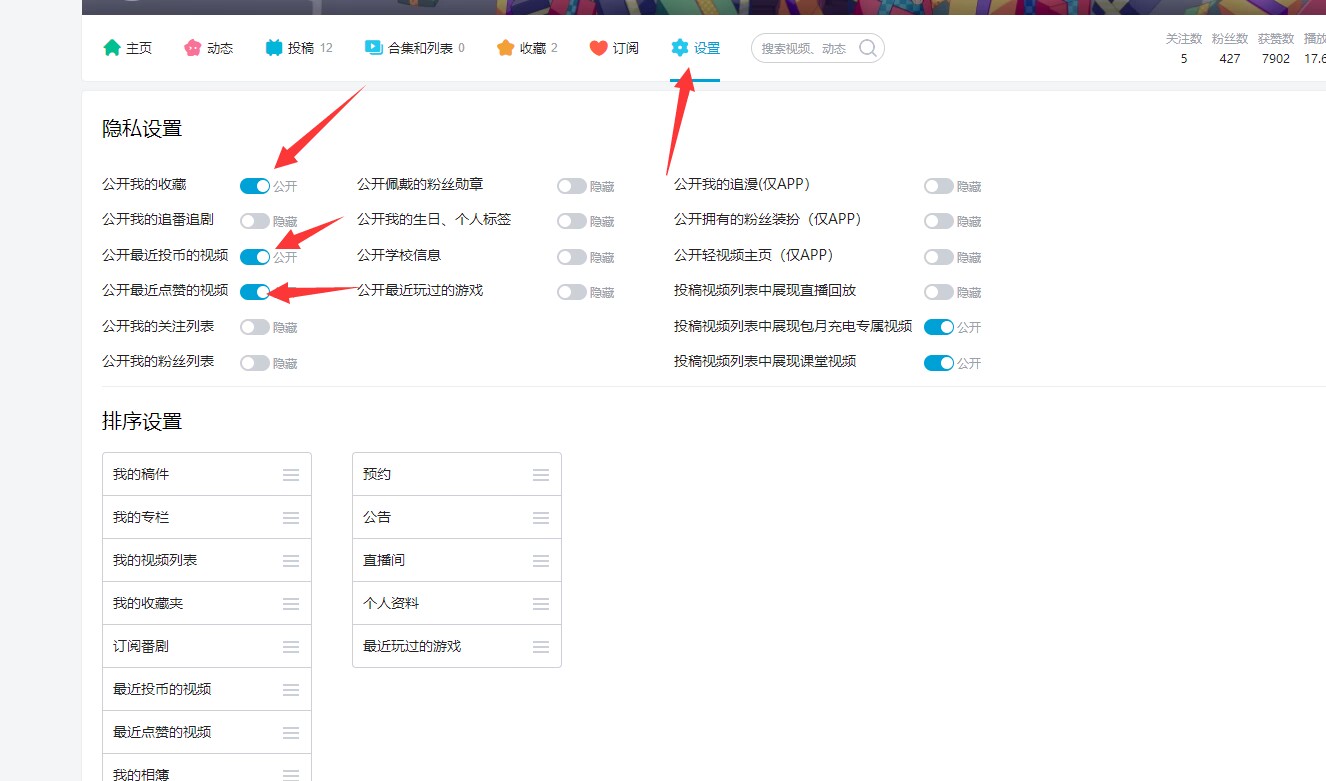
Task: Open 动态 via its flower icon
Action: pyautogui.click(x=192, y=47)
